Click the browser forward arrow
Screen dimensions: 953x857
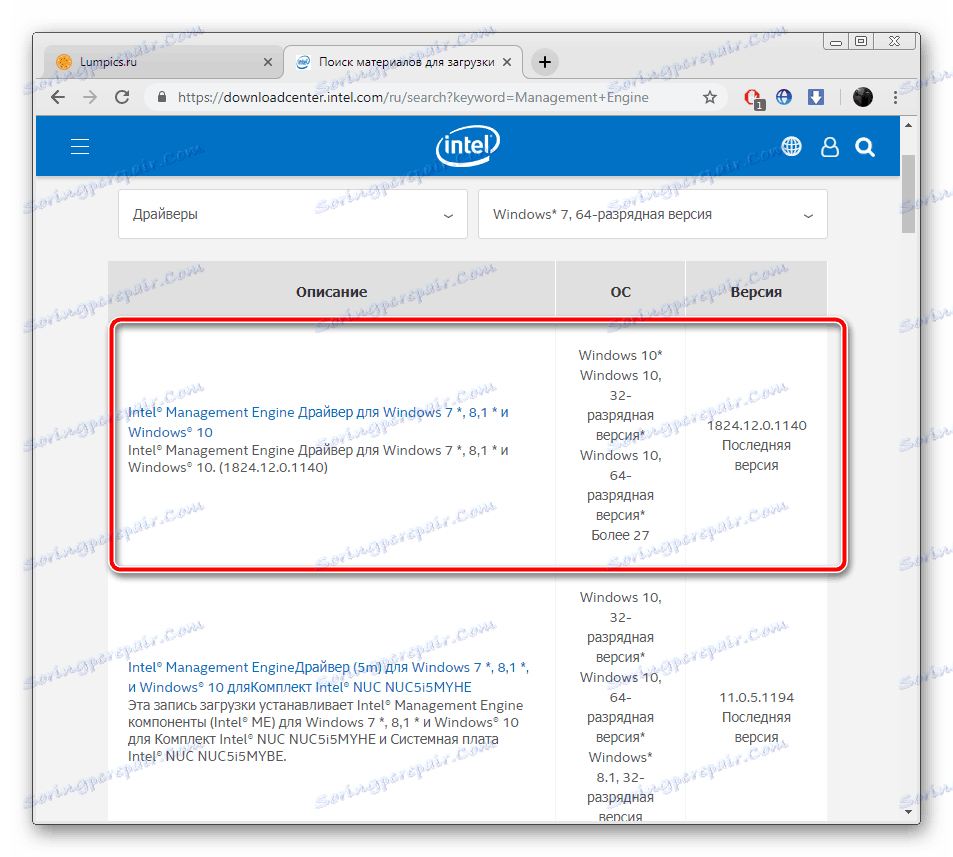tap(90, 97)
